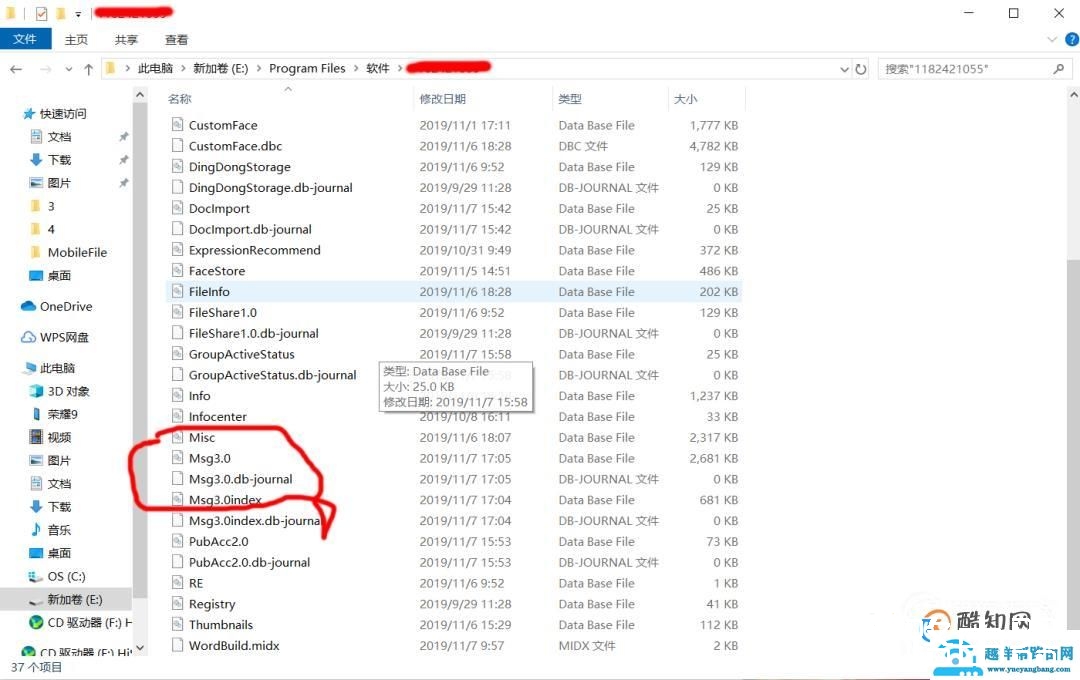Click the magnifier icon in search box
Image resolution: width=1080 pixels, height=680 pixels.
tap(1059, 69)
